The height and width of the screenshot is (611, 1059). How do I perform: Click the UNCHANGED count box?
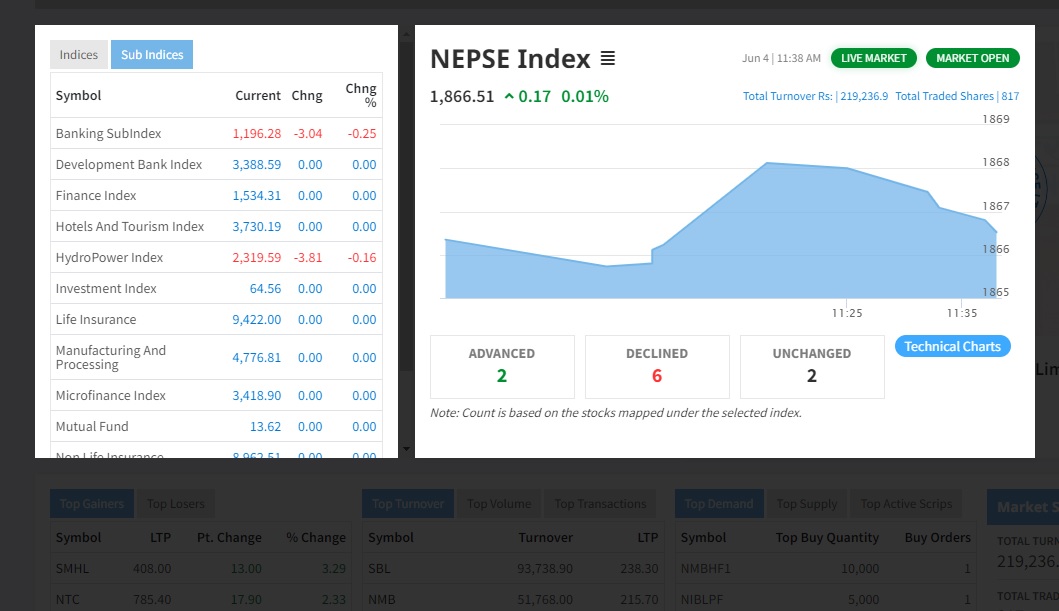pyautogui.click(x=812, y=367)
